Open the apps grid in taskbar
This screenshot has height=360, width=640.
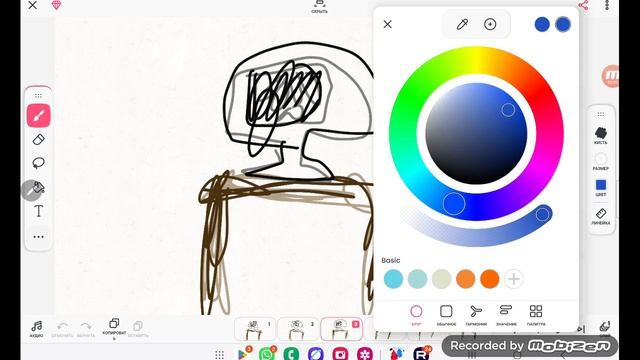tap(220, 354)
